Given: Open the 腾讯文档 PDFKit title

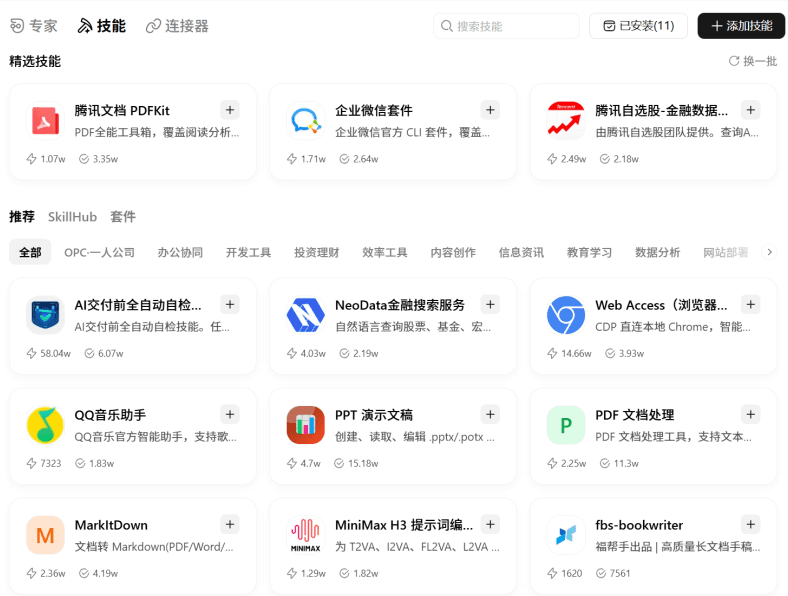Looking at the screenshot, I should pyautogui.click(x=122, y=111).
